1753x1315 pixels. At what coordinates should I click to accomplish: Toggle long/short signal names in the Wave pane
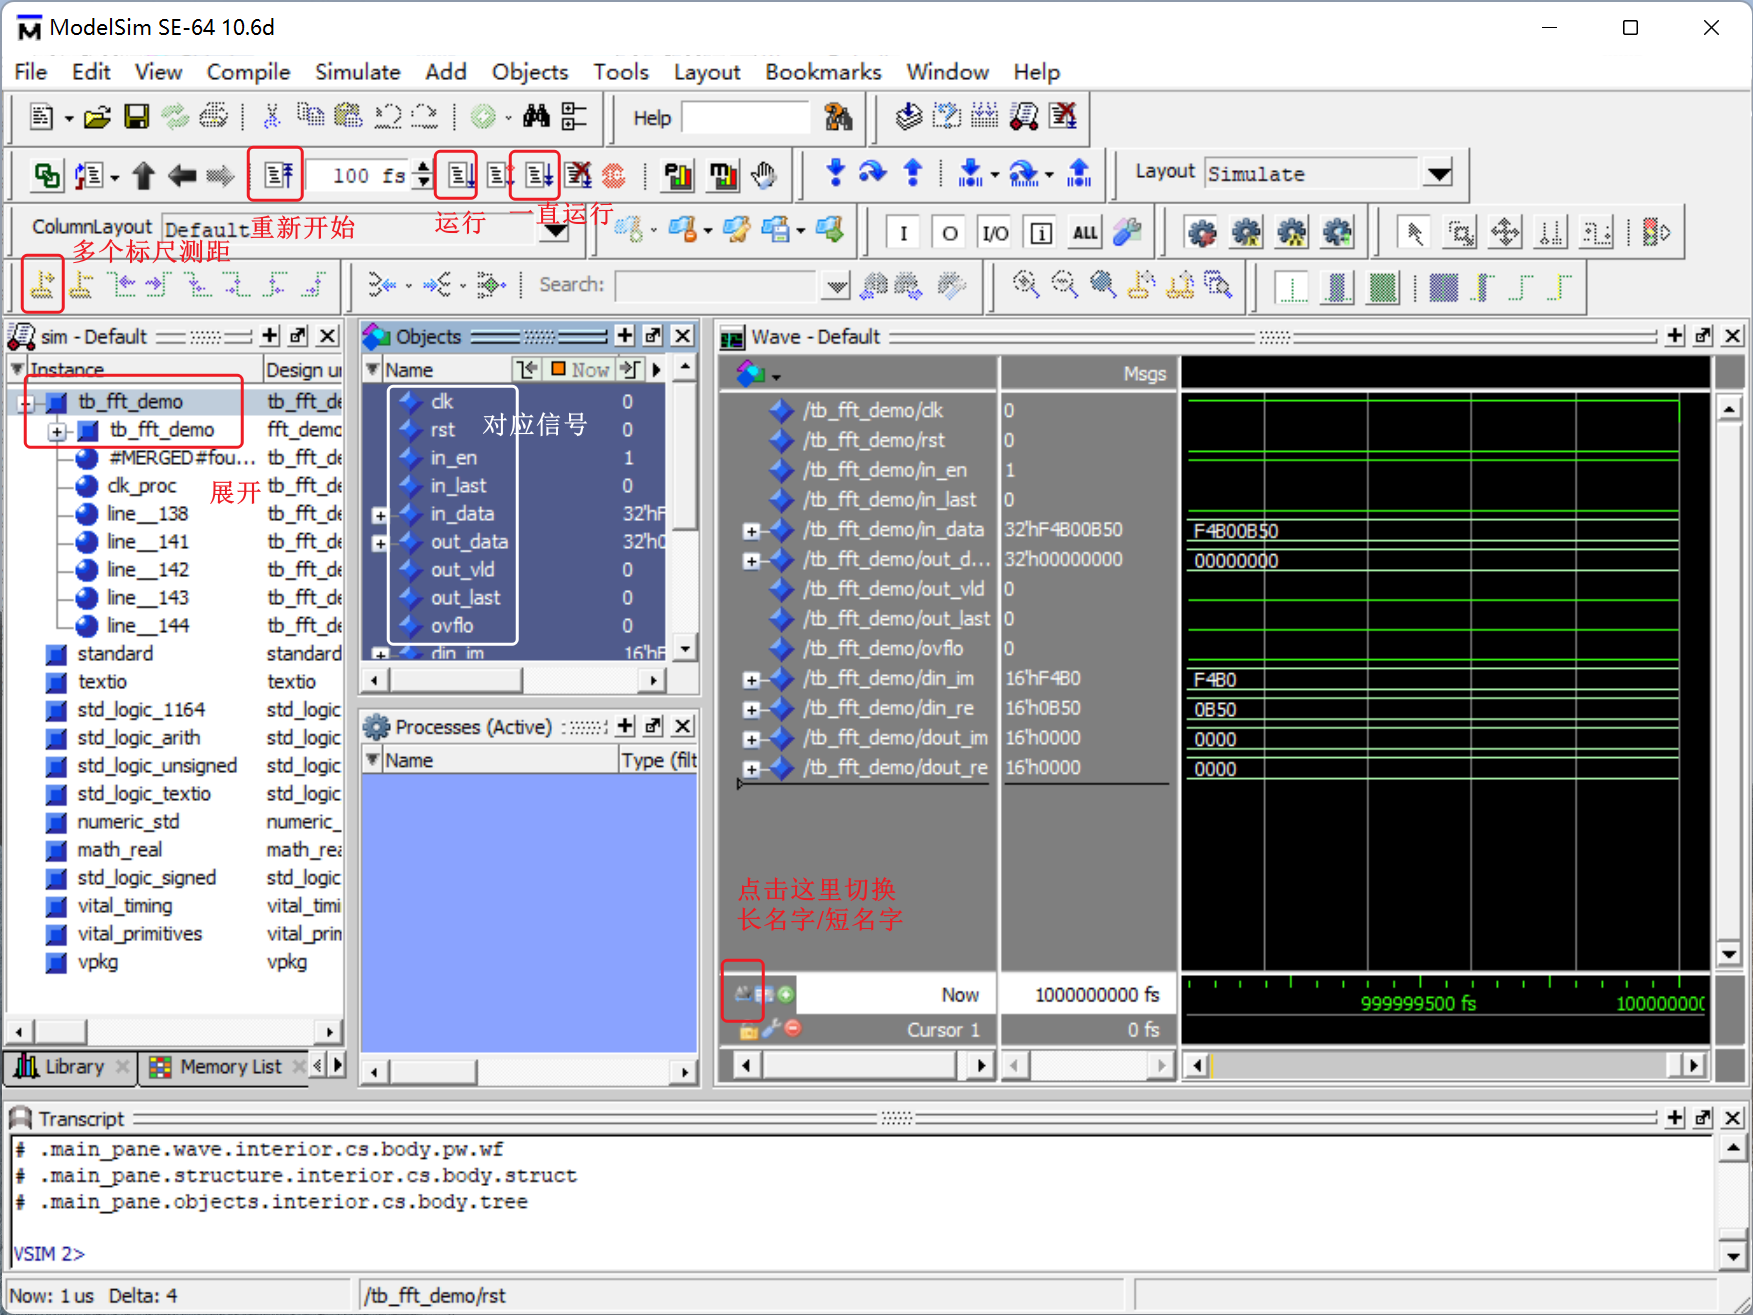point(744,994)
